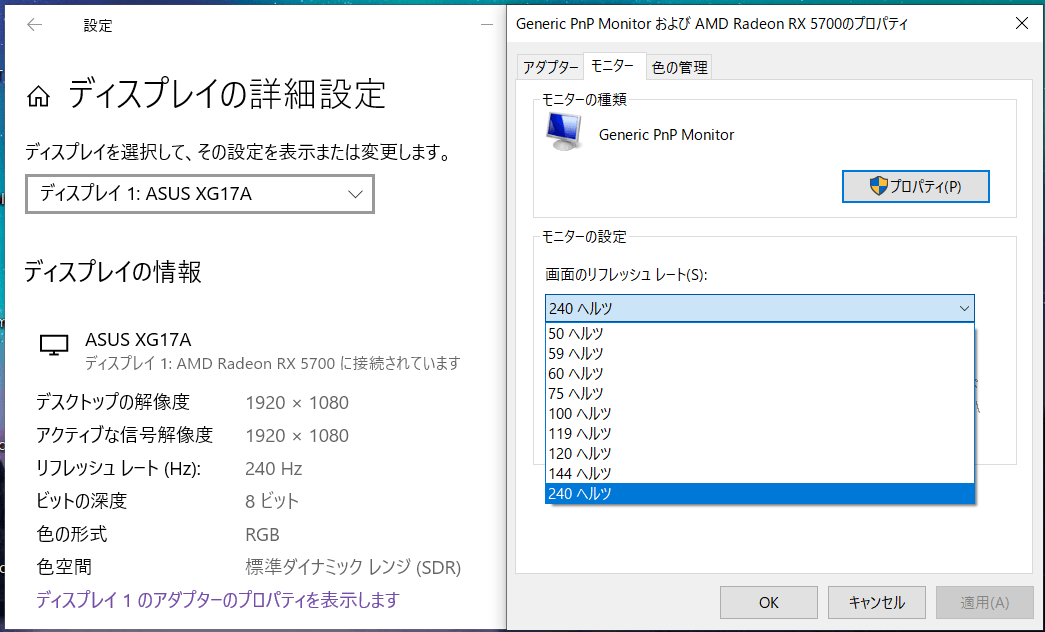Select the highlighted 240 ヘルツ option

pyautogui.click(x=760, y=493)
